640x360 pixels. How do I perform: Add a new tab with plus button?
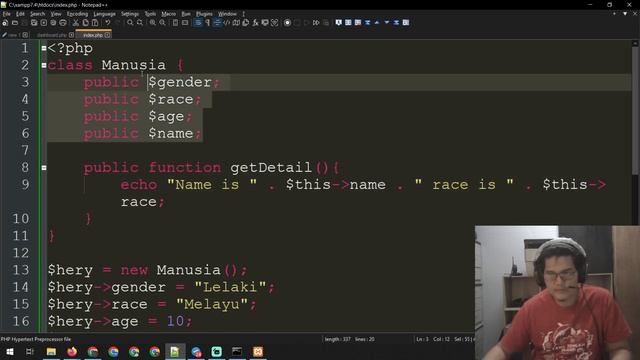tap(614, 14)
